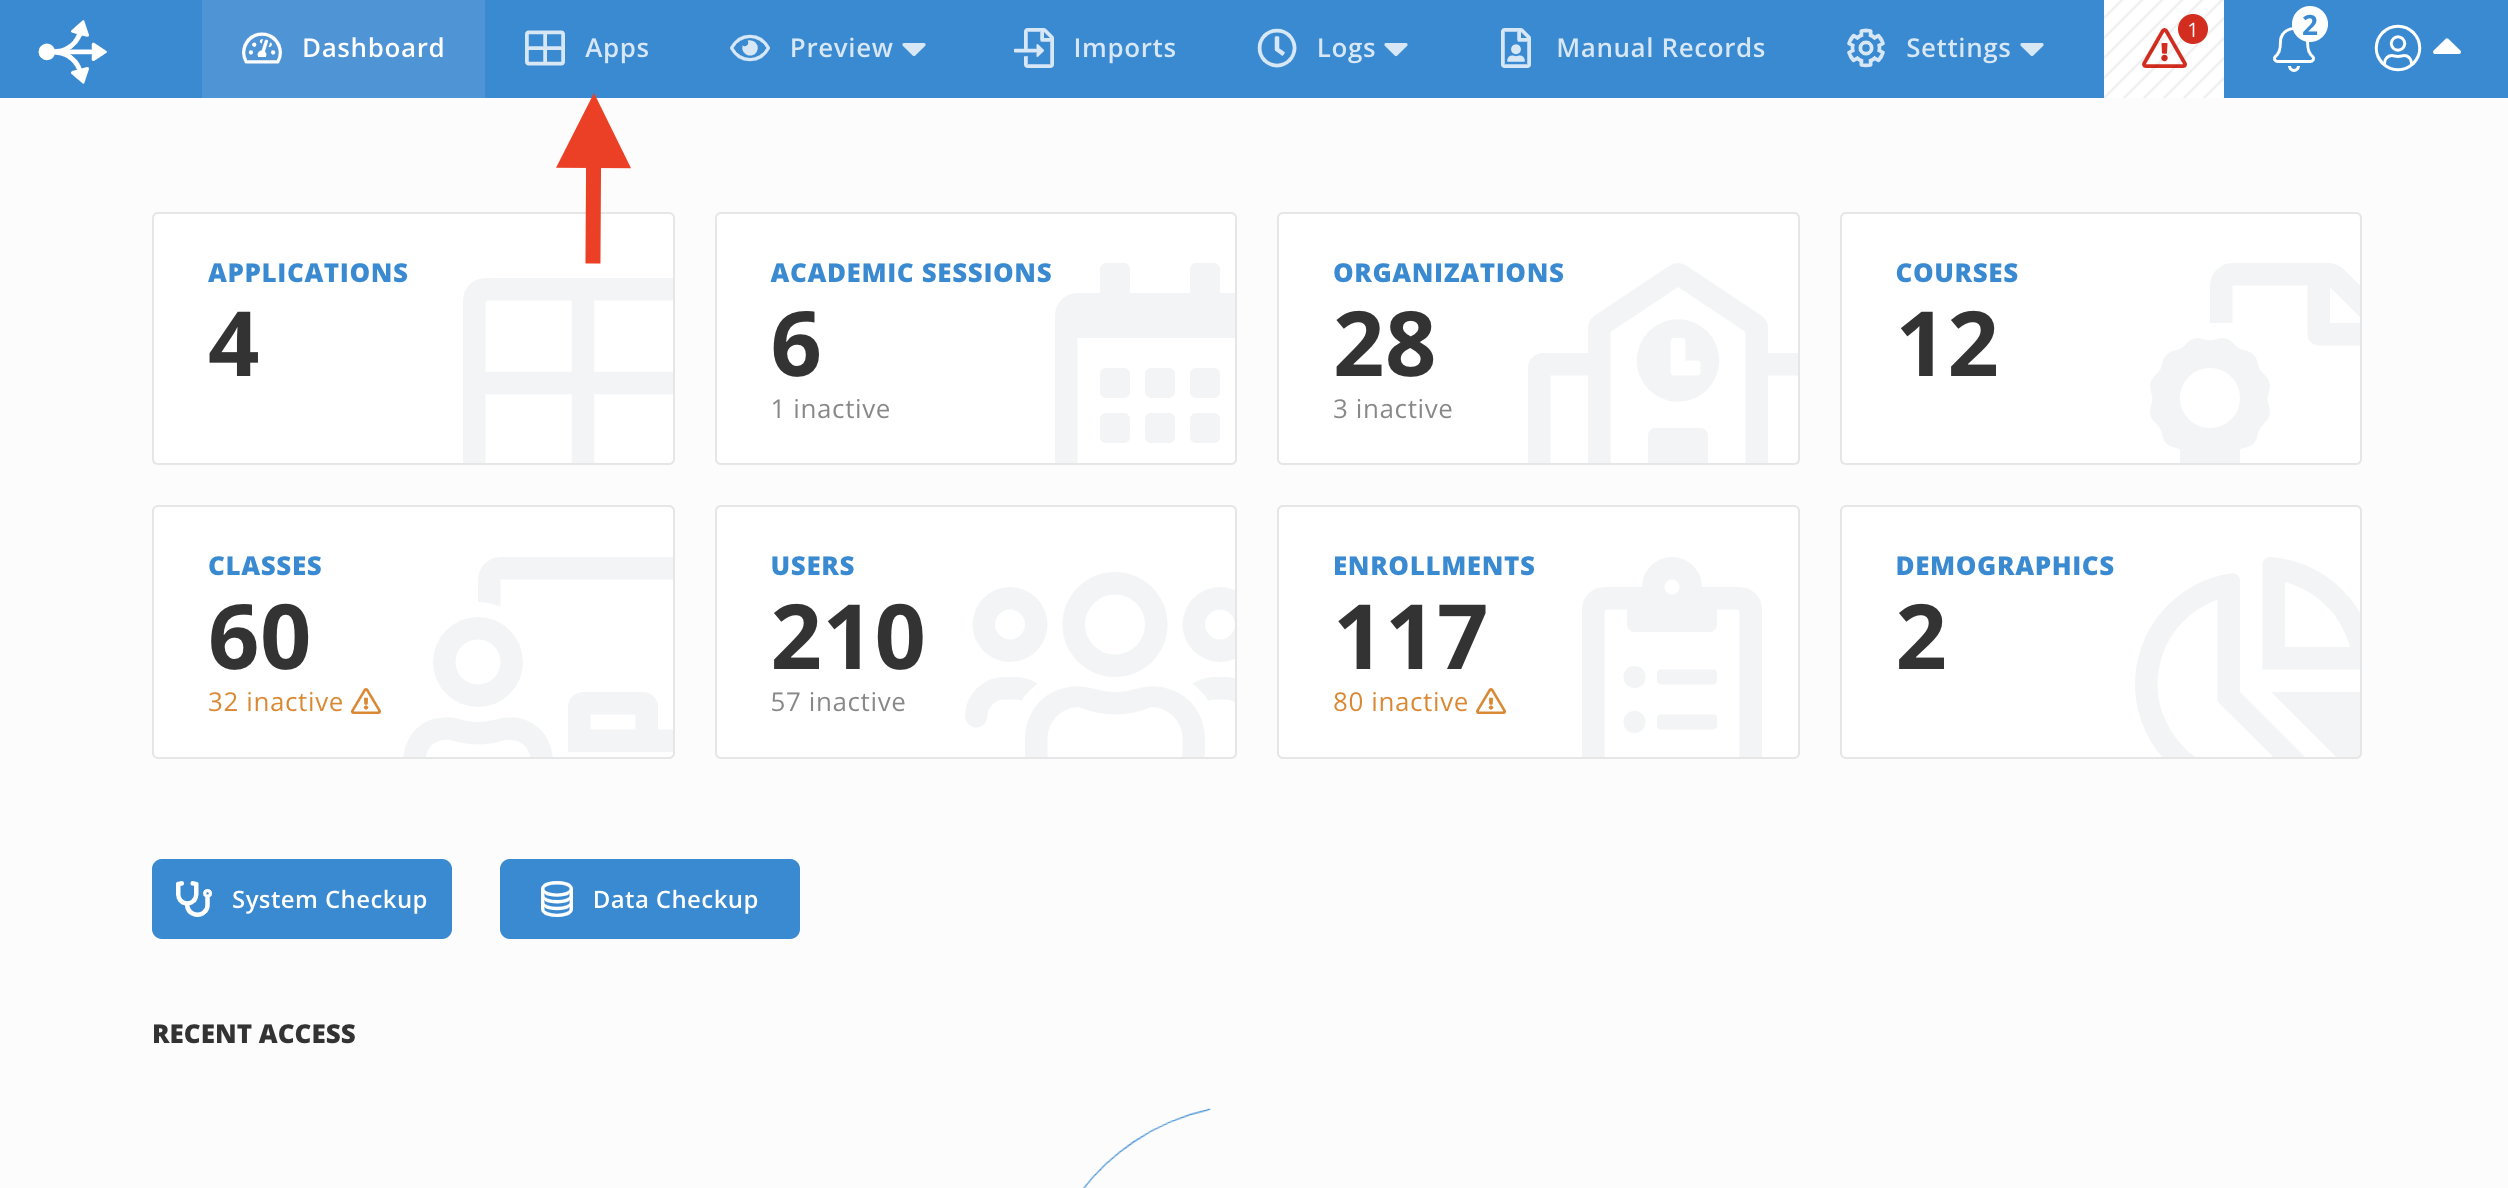Image resolution: width=2508 pixels, height=1188 pixels.
Task: Open the Imports page
Action: click(1095, 48)
